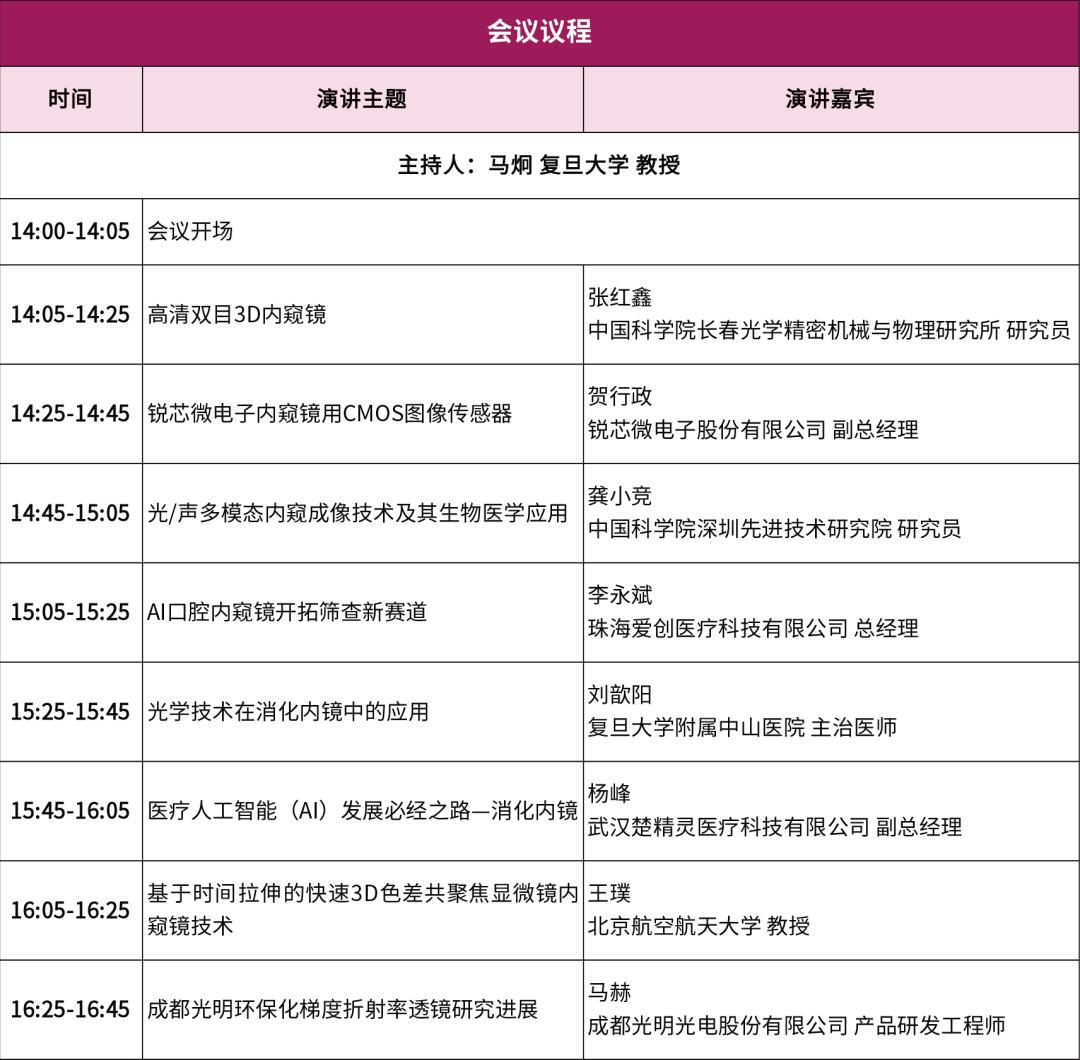This screenshot has width=1080, height=1060.
Task: Click topic AI口腔内窥镜开拓筛查新赛道
Action: (287, 612)
